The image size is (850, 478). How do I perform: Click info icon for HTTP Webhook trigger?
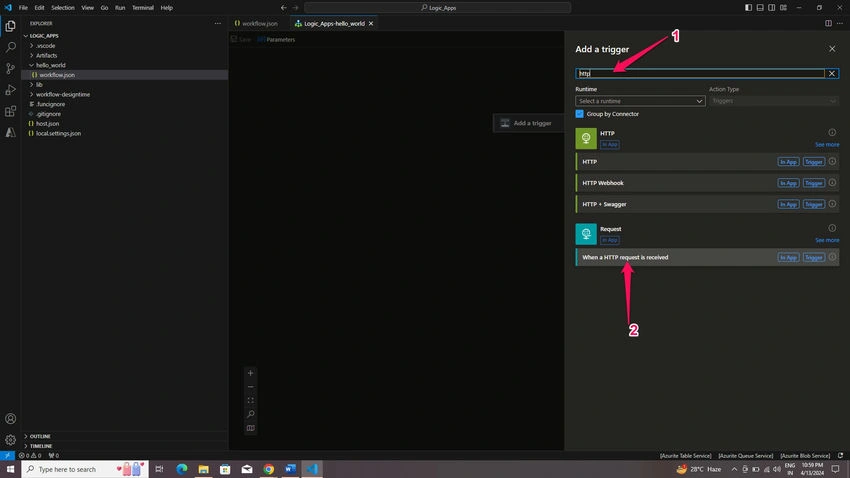832,183
